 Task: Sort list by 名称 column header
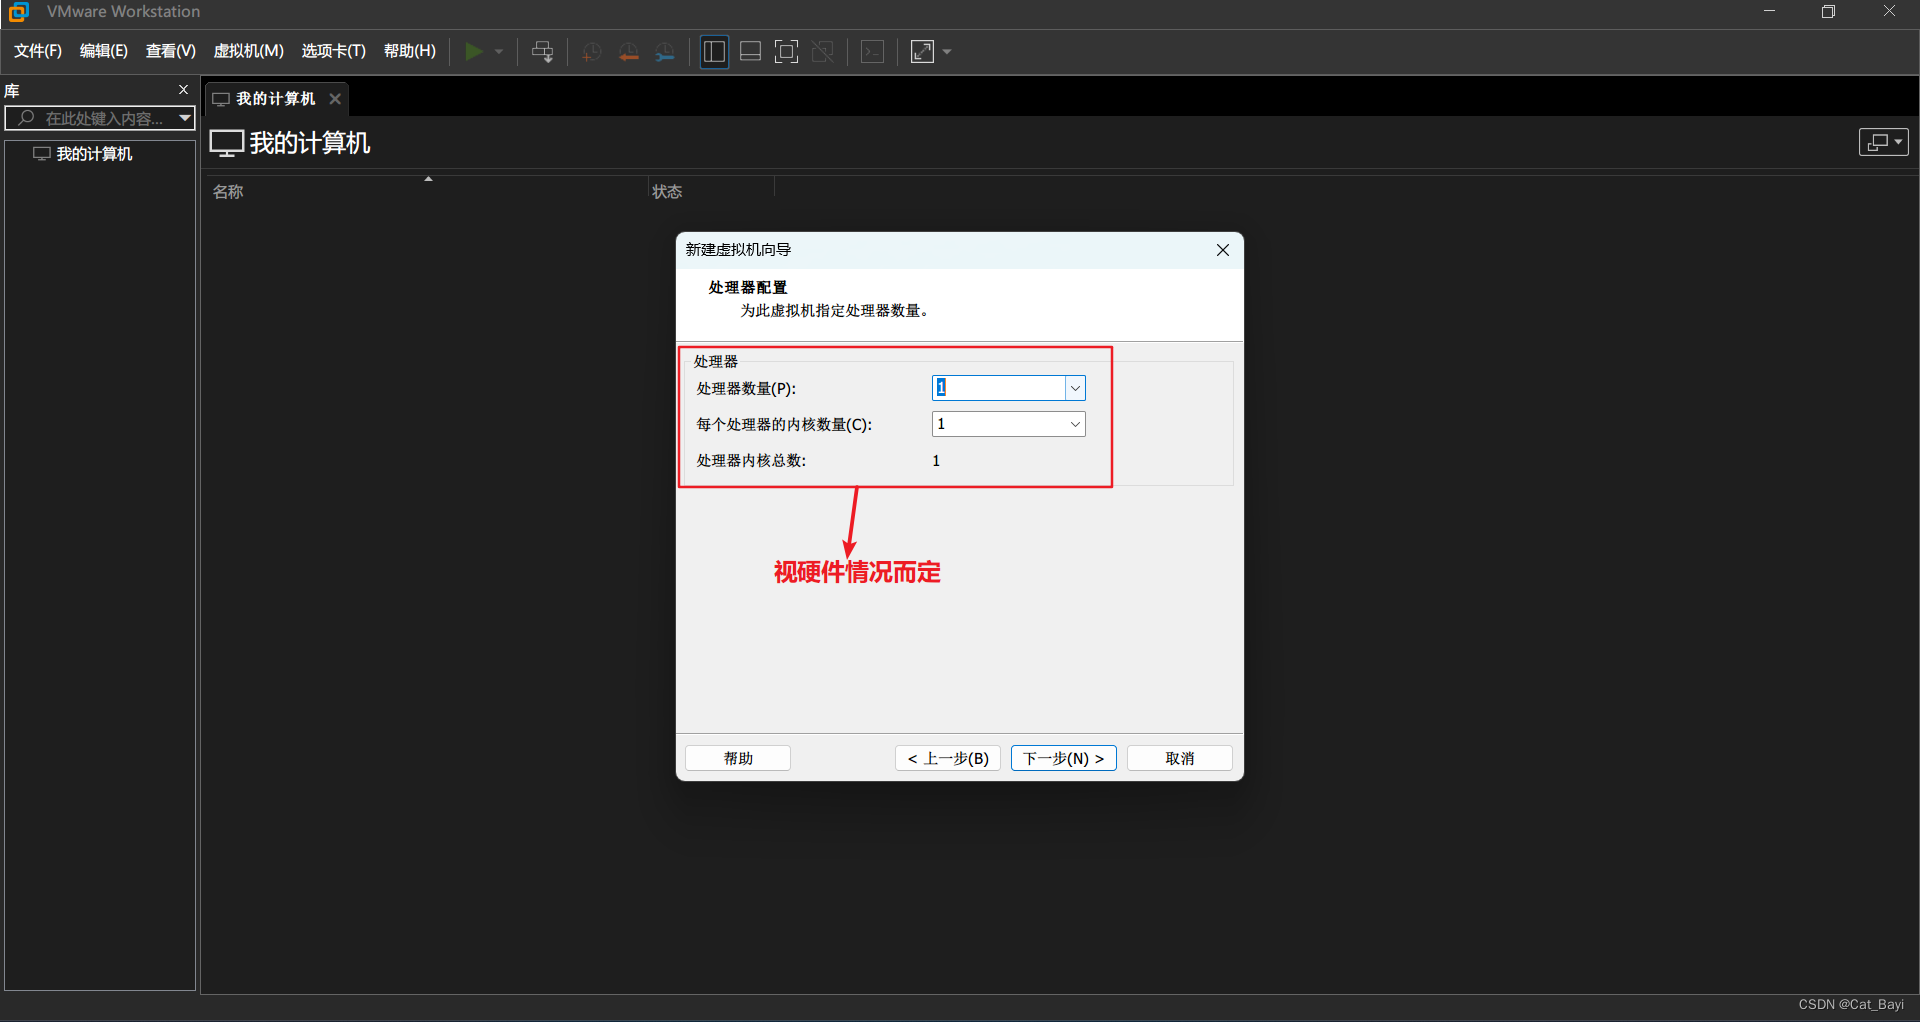coord(228,192)
